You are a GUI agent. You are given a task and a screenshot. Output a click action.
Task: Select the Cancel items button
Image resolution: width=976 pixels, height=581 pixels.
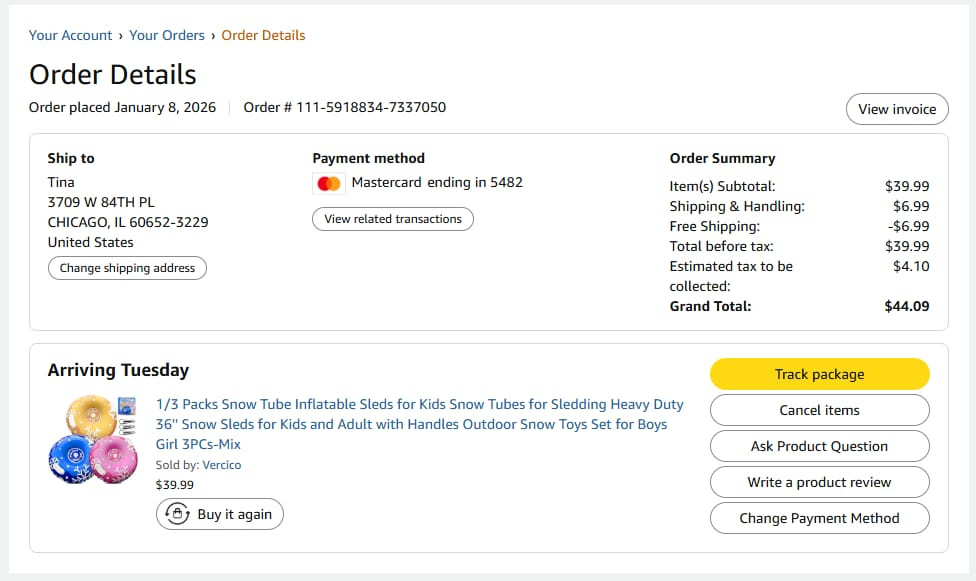(819, 410)
